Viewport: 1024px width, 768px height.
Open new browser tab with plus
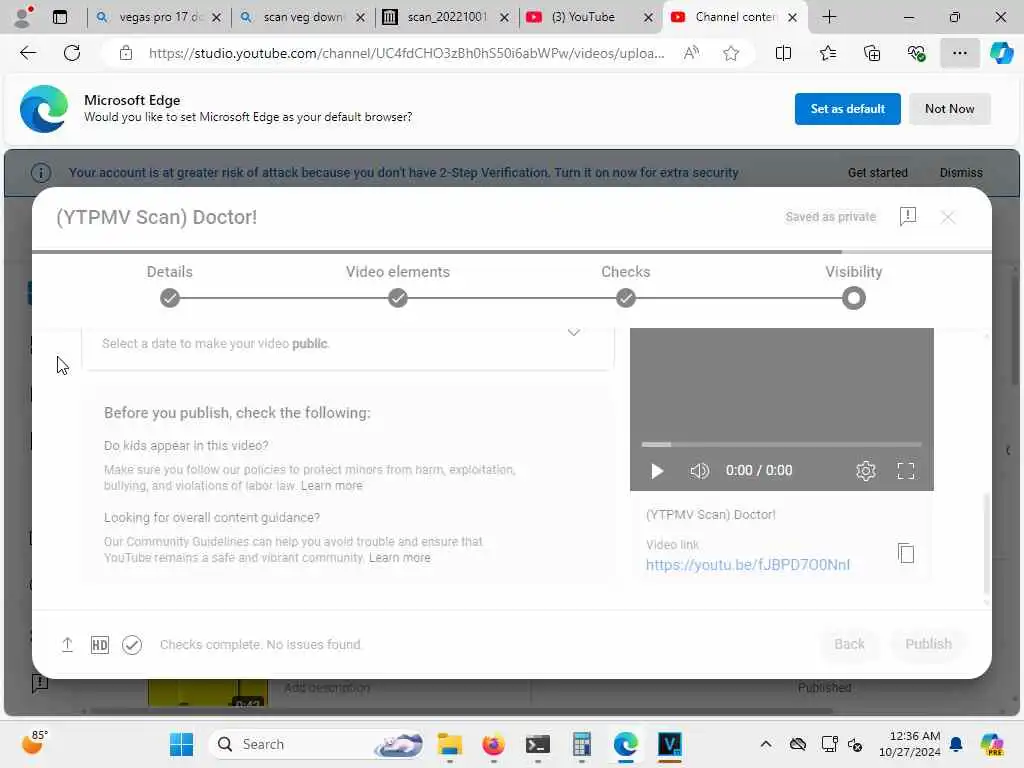(x=829, y=17)
